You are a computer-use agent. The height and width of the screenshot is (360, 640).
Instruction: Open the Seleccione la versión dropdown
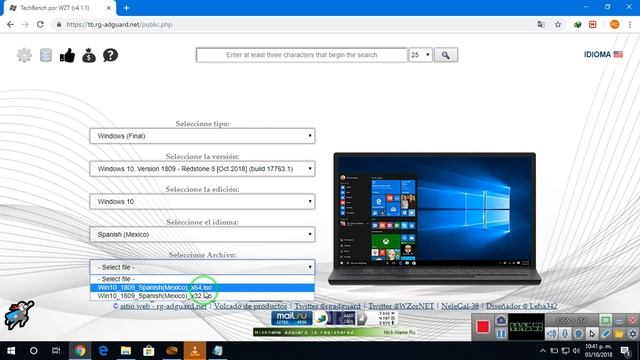(x=202, y=169)
